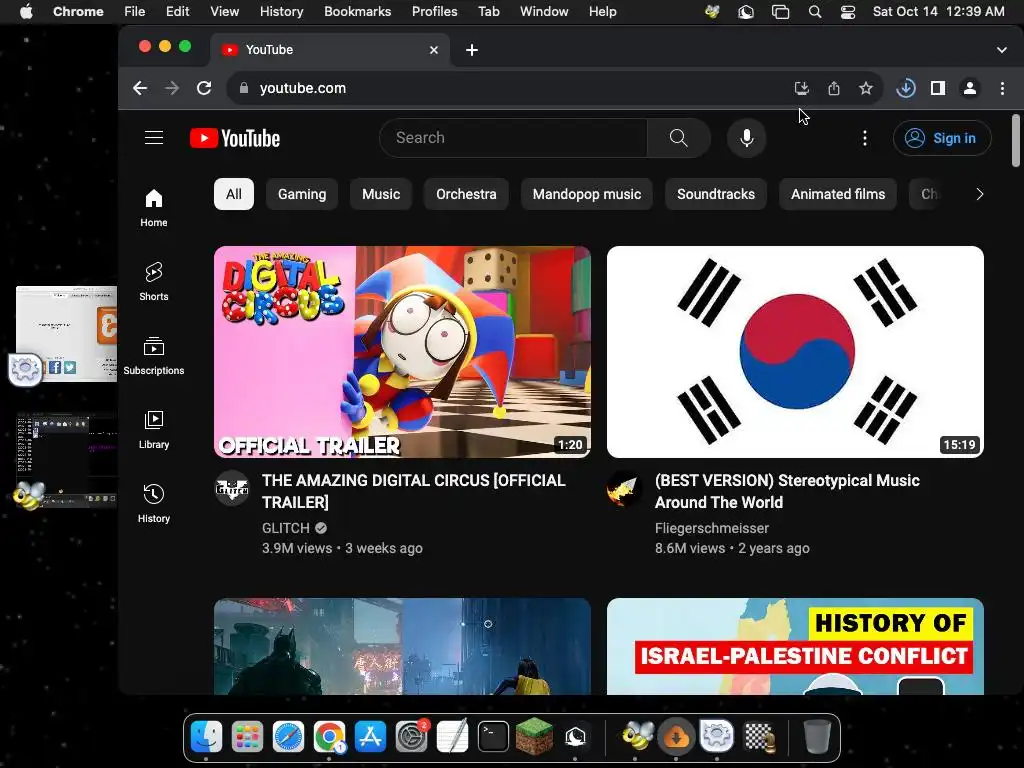
Task: Open Control Center in menu bar
Action: [848, 12]
